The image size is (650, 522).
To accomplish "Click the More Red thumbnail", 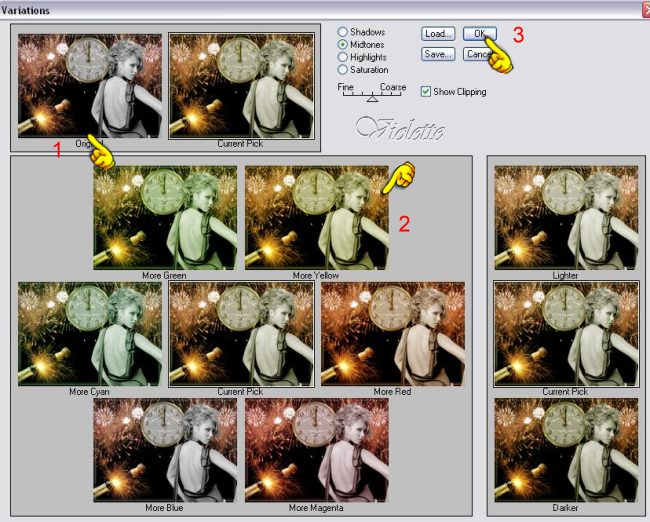I will 392,334.
